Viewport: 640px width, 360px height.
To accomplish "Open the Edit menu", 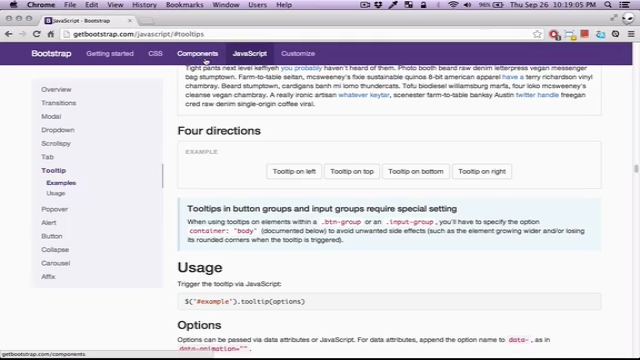I will (x=91, y=5).
